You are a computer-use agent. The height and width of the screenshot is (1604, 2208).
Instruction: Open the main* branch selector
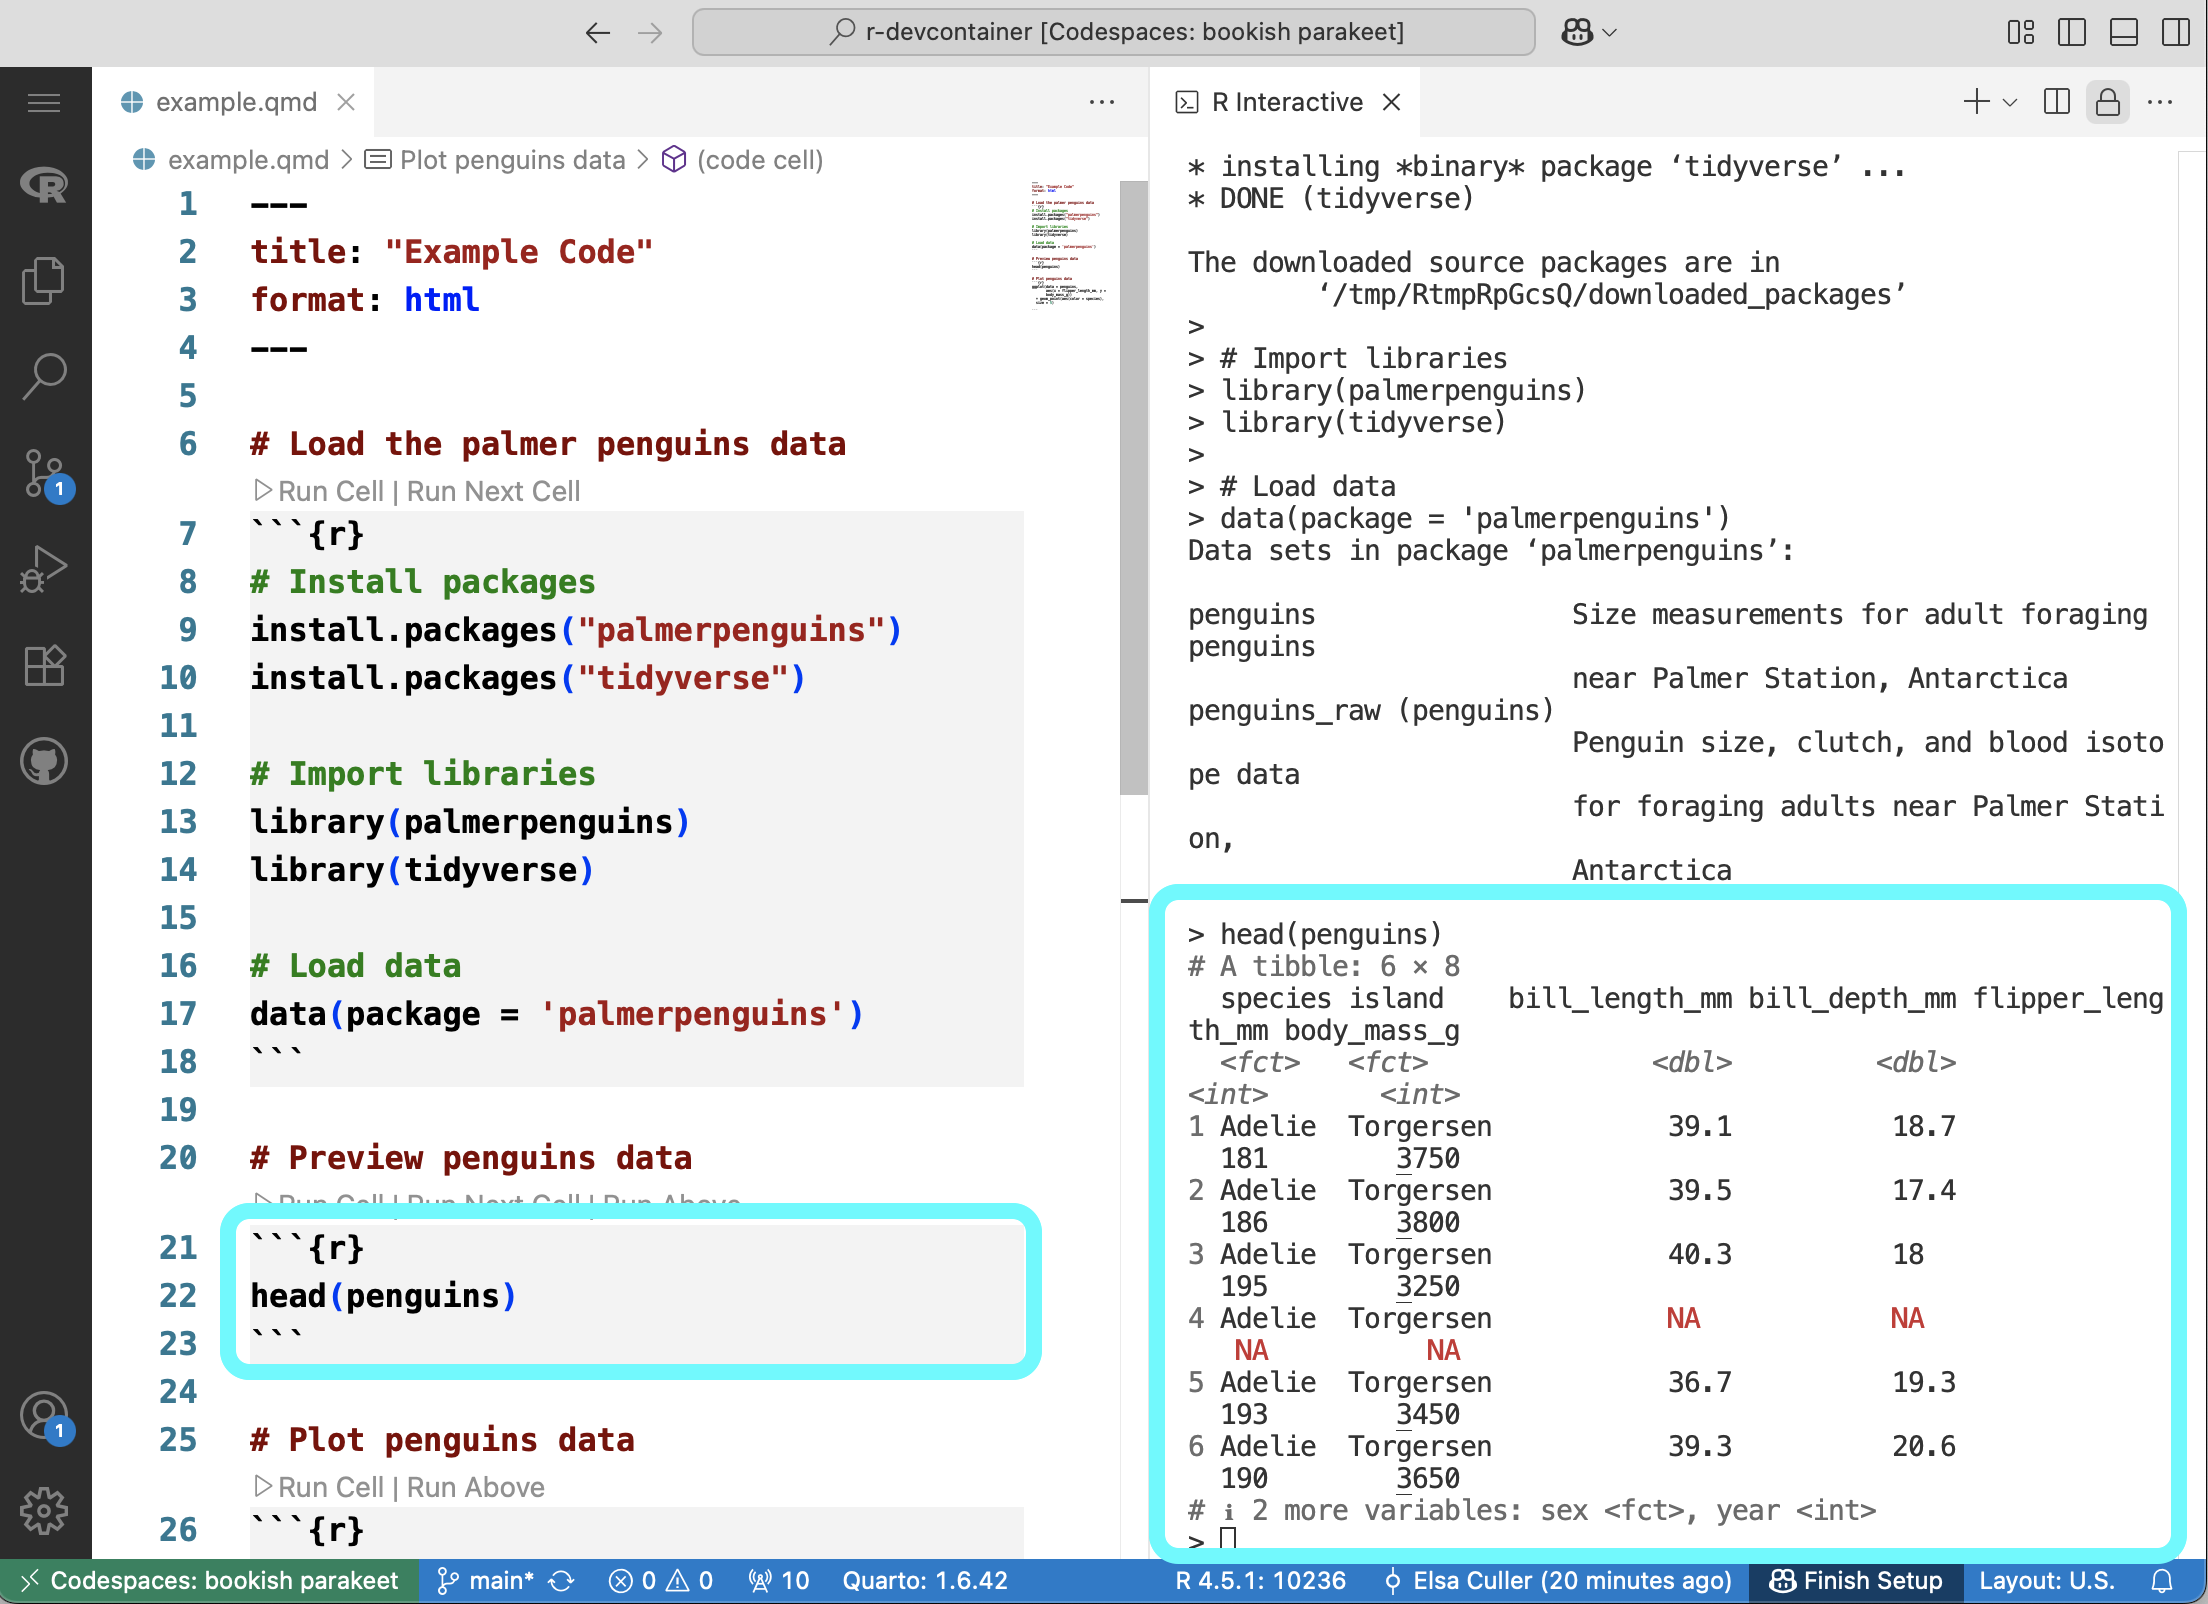(486, 1581)
